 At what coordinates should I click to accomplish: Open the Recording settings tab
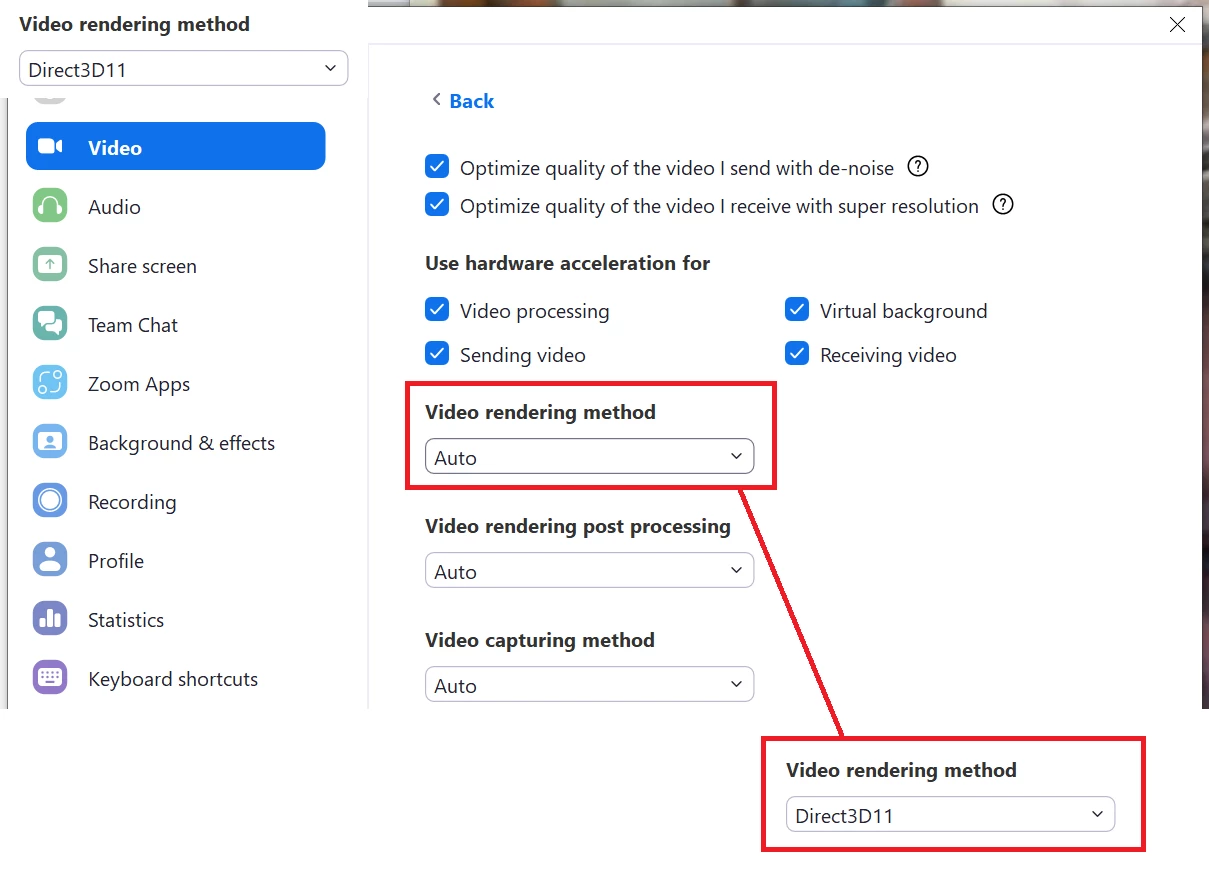[176, 501]
